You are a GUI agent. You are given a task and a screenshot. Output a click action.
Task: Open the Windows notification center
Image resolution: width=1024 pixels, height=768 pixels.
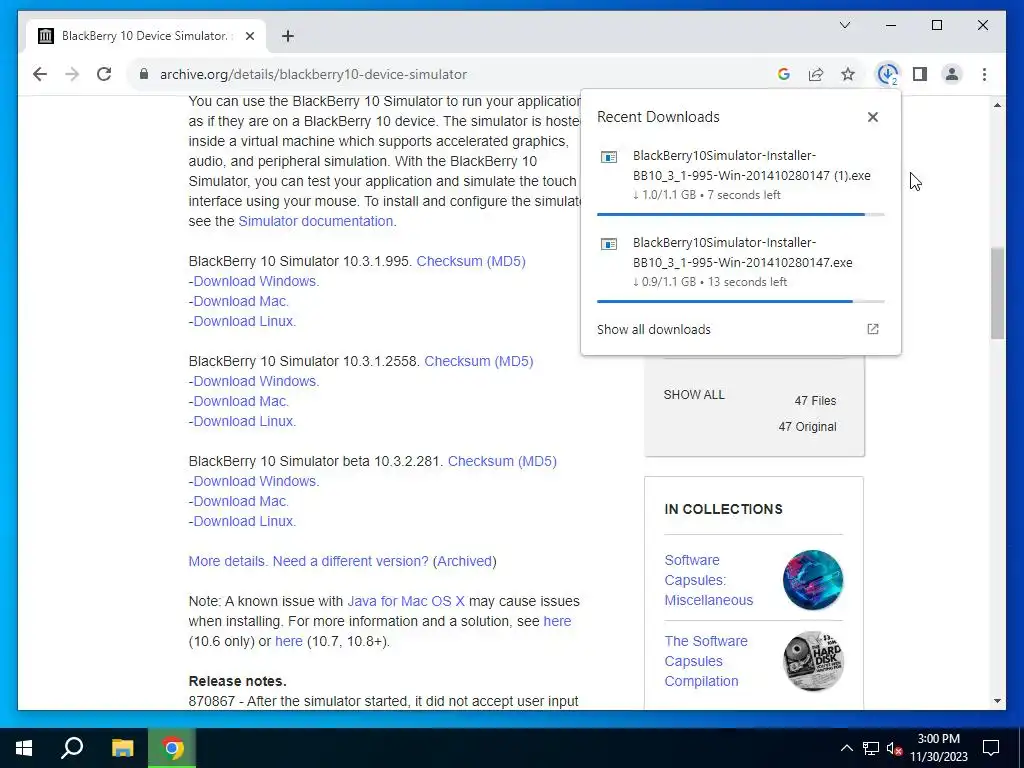coord(991,748)
